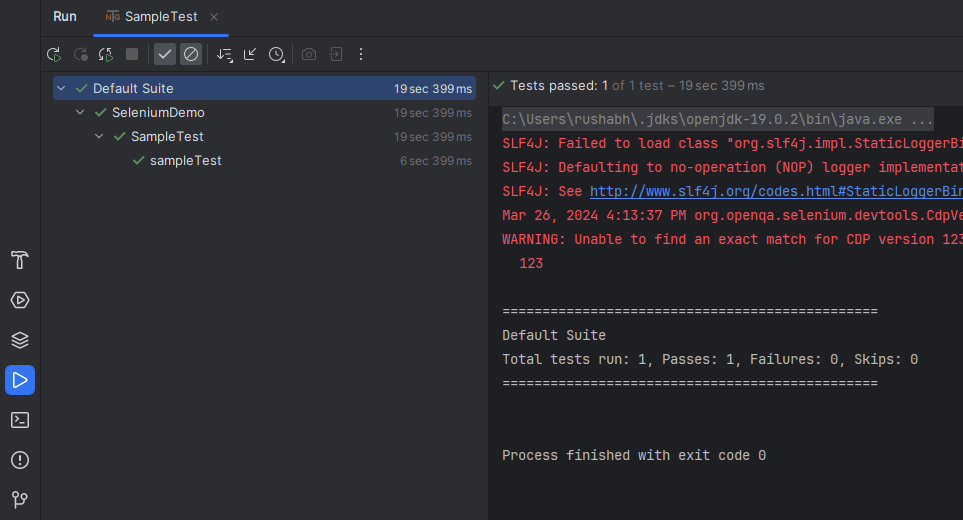Toggle Show Ignored tests filter
This screenshot has height=520, width=963.
191,55
